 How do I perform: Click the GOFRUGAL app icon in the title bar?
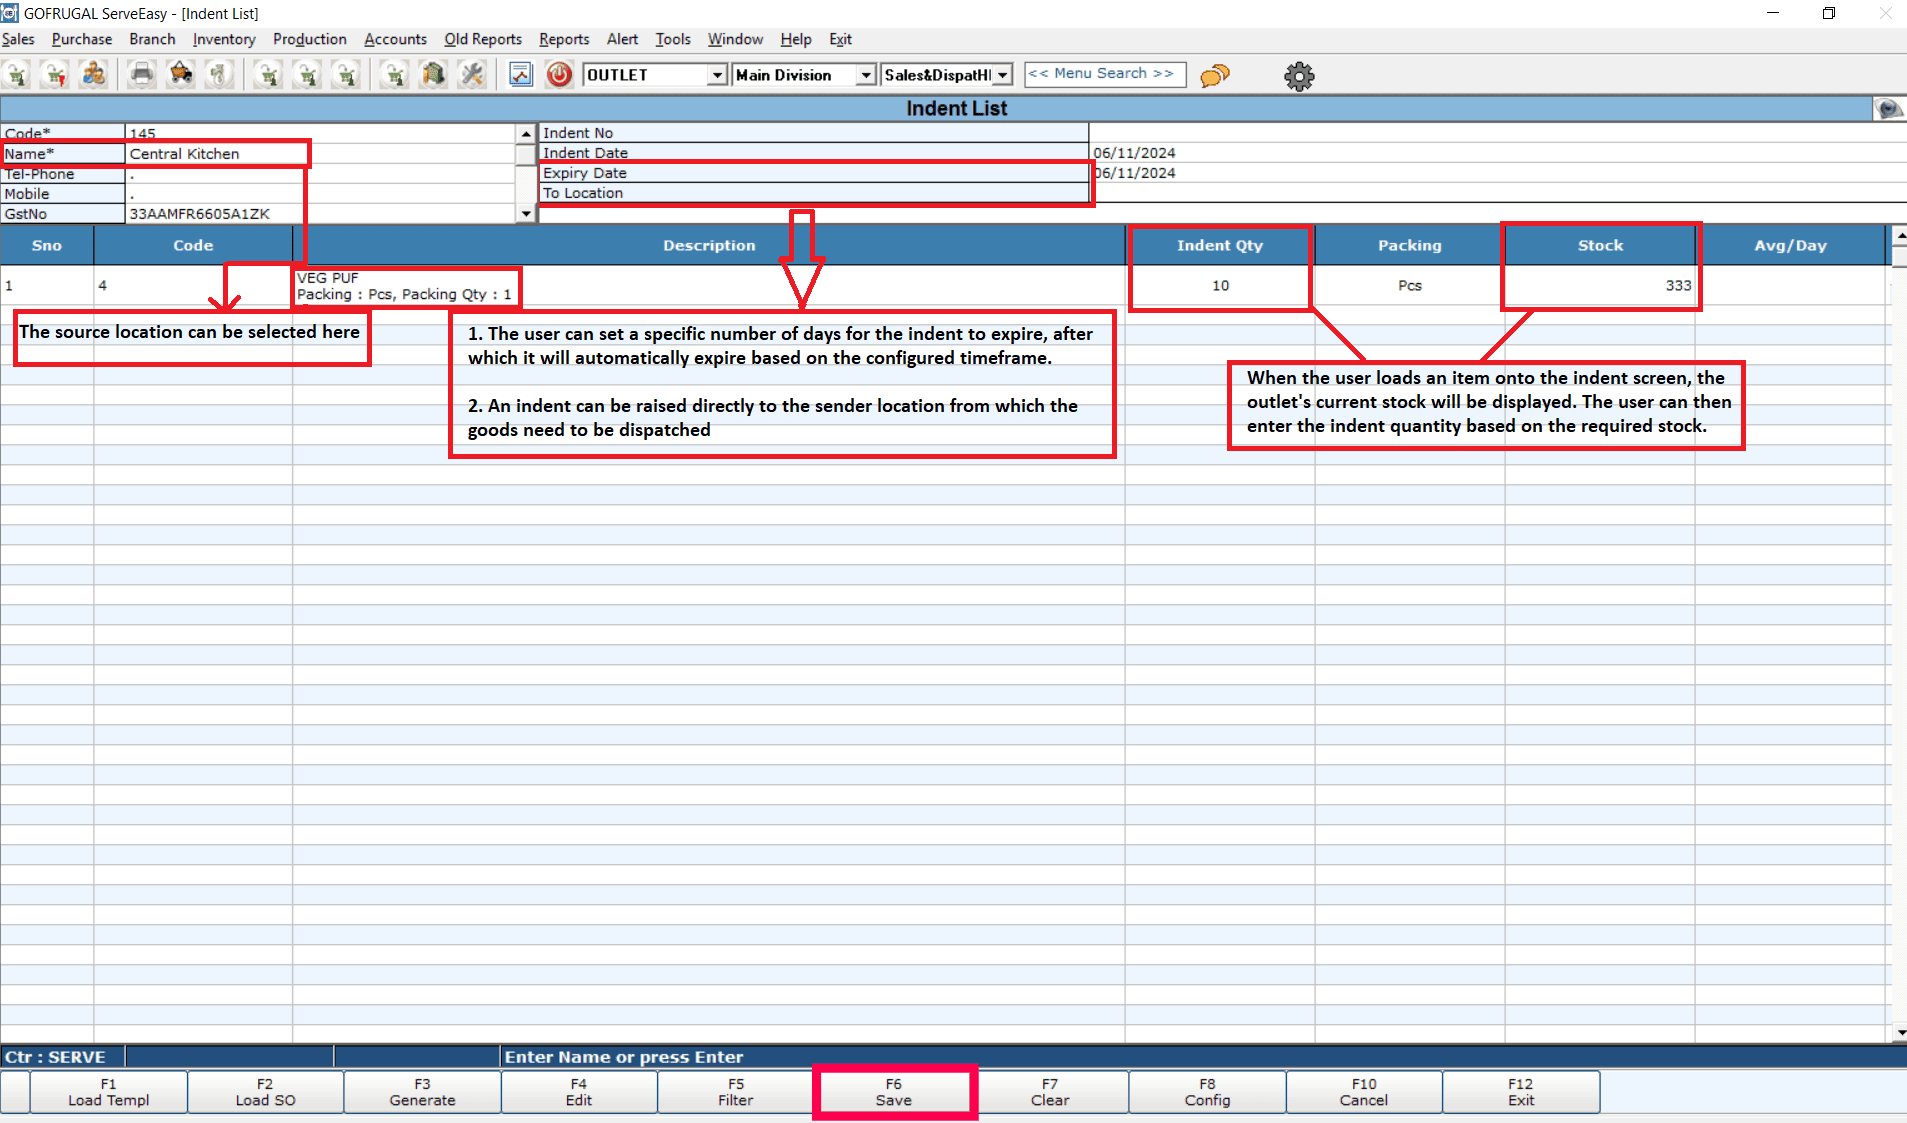click(10, 13)
